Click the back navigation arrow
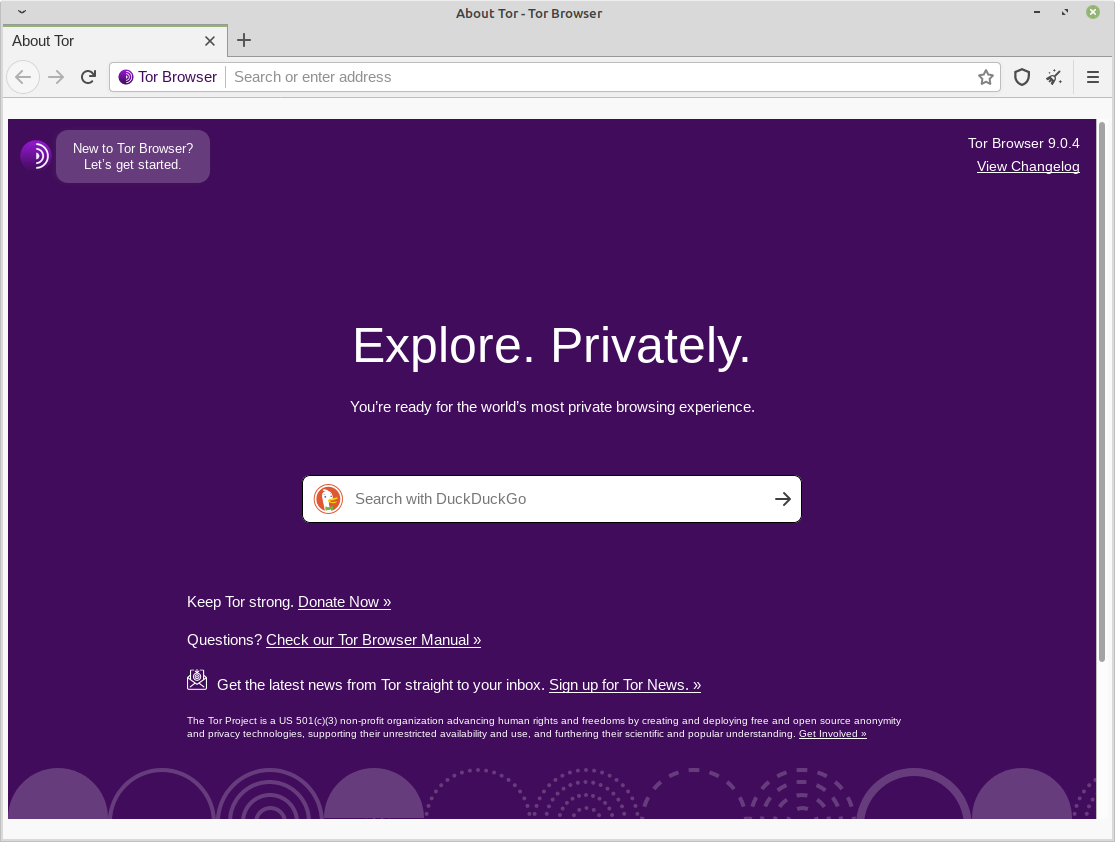 coord(23,77)
